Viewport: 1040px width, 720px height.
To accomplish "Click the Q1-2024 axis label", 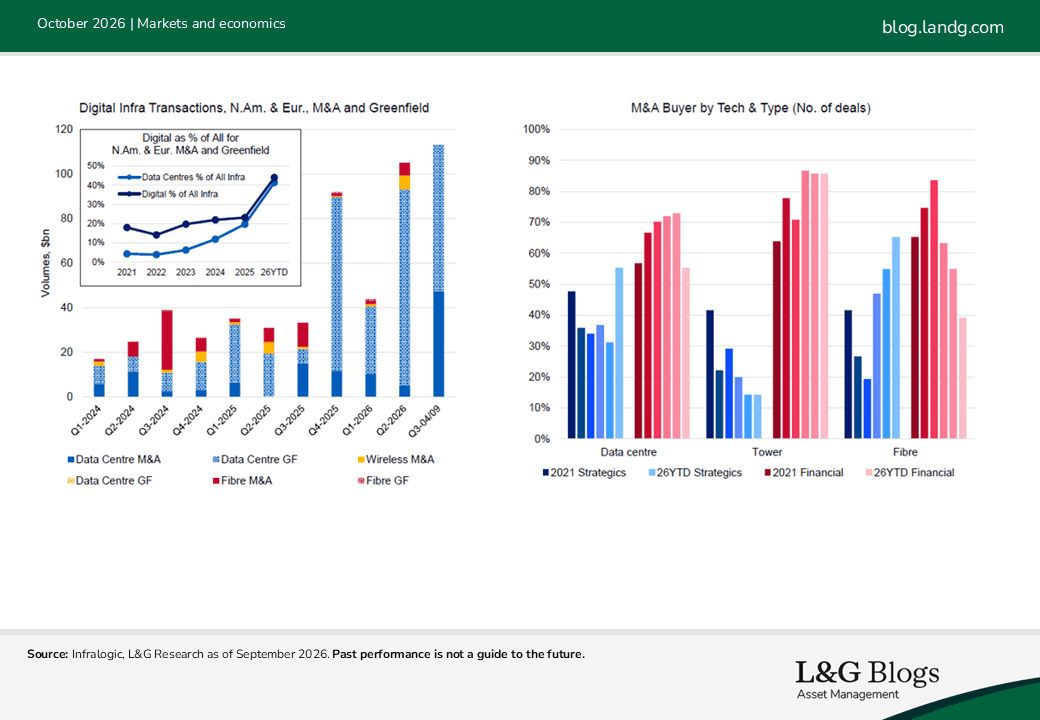I will [x=87, y=420].
